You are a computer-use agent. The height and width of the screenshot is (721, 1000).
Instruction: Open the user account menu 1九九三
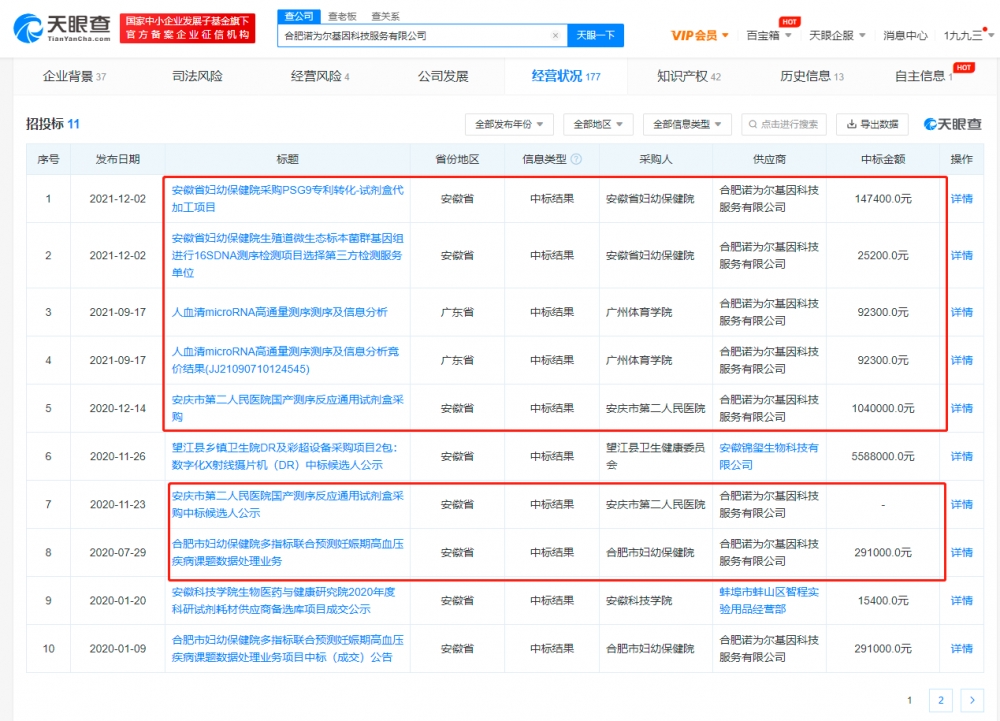click(x=968, y=36)
